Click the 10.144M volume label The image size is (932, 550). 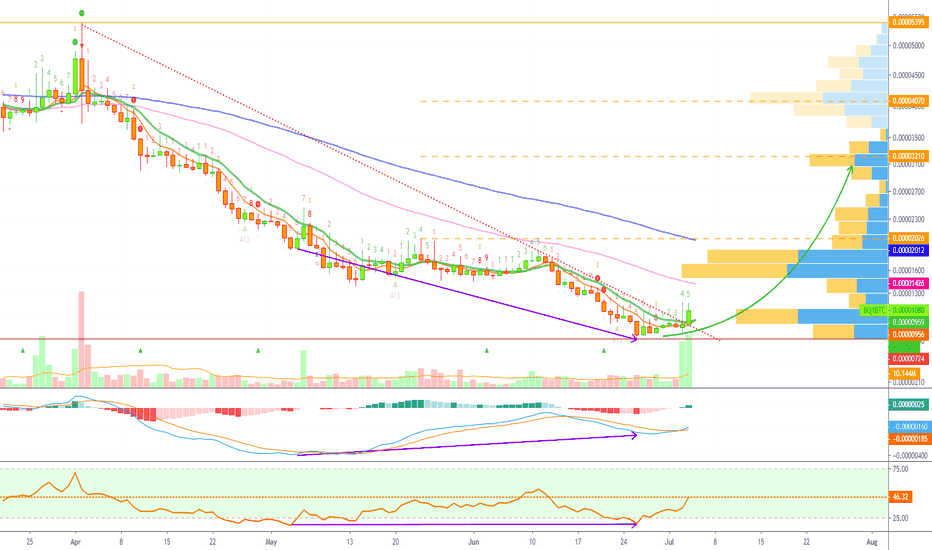pos(904,373)
